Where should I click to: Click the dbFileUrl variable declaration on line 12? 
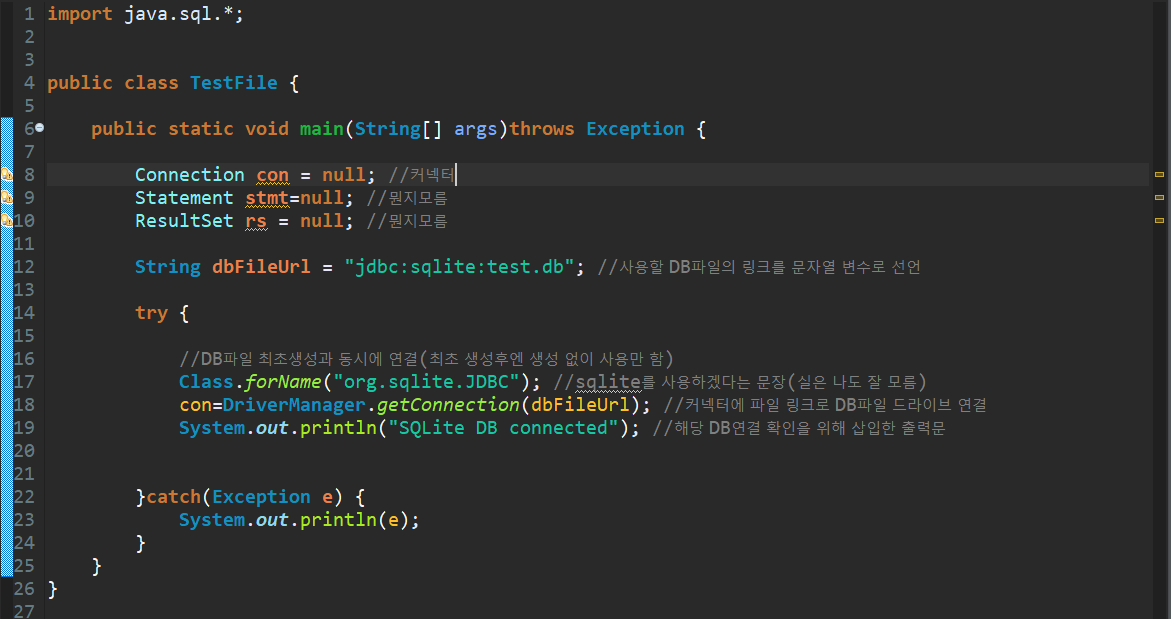261,267
